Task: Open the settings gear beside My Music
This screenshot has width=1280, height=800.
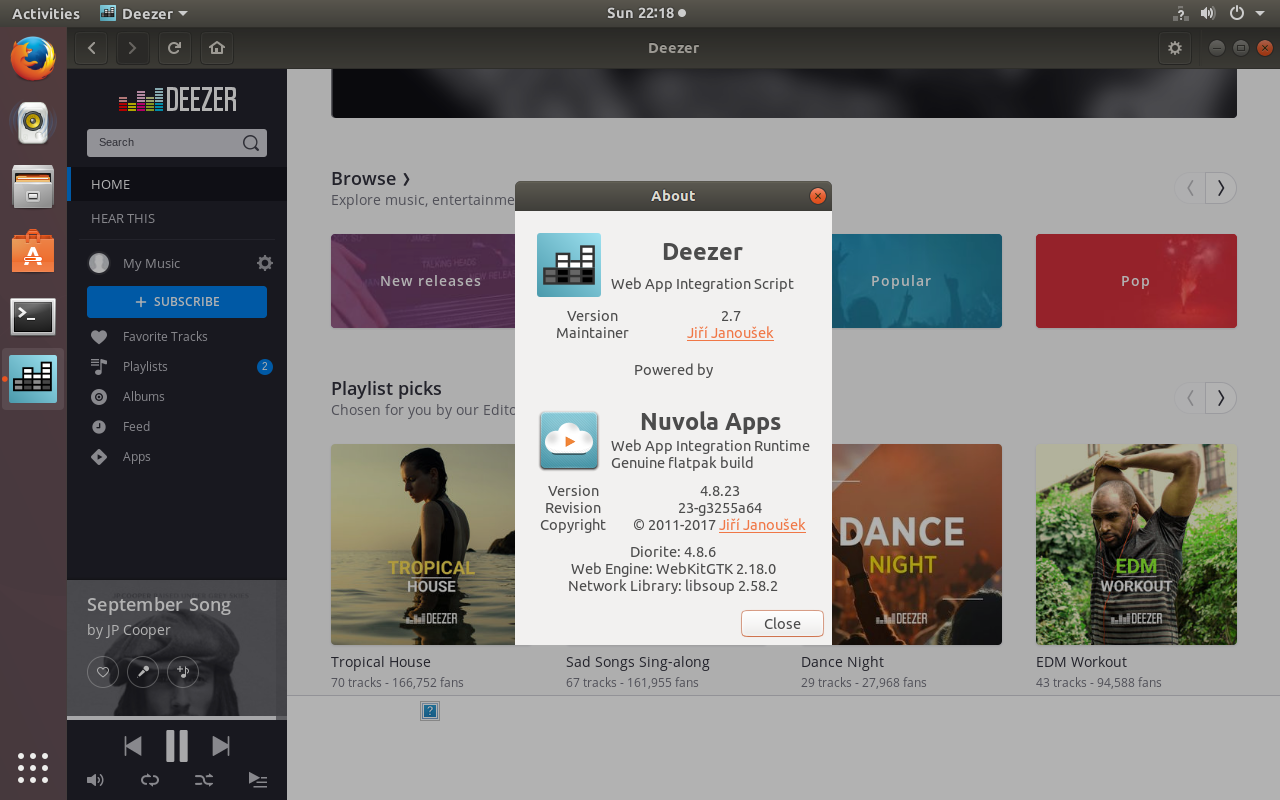Action: [265, 263]
